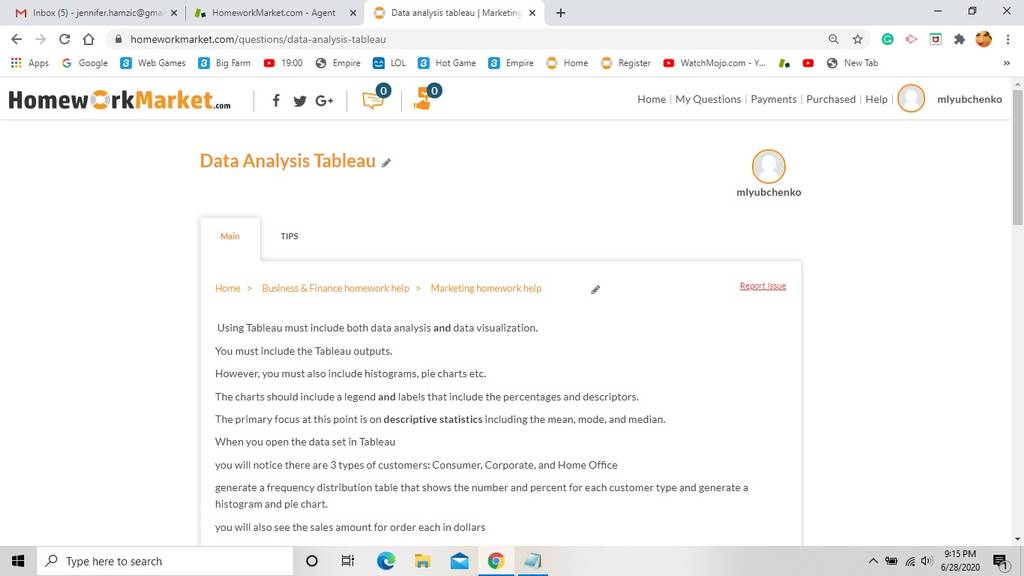
Task: Go to the browser home page
Action: coord(88,39)
